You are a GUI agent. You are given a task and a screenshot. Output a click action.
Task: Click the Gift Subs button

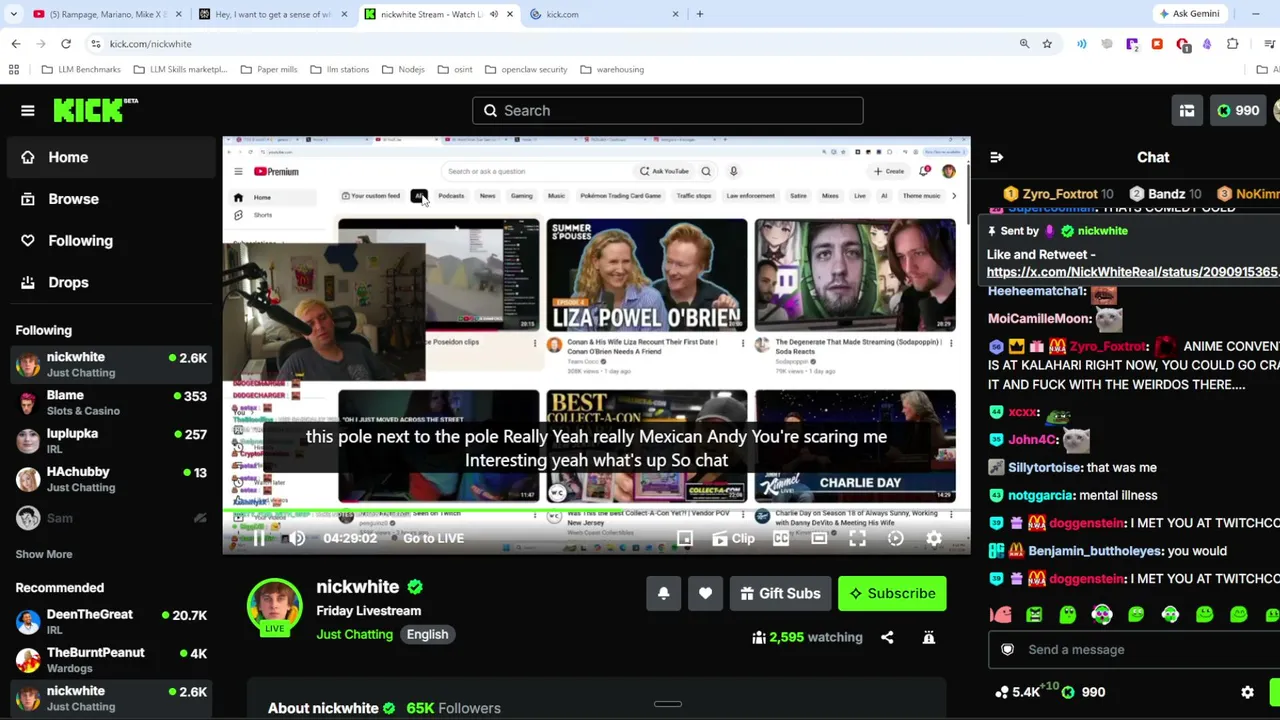pos(780,593)
